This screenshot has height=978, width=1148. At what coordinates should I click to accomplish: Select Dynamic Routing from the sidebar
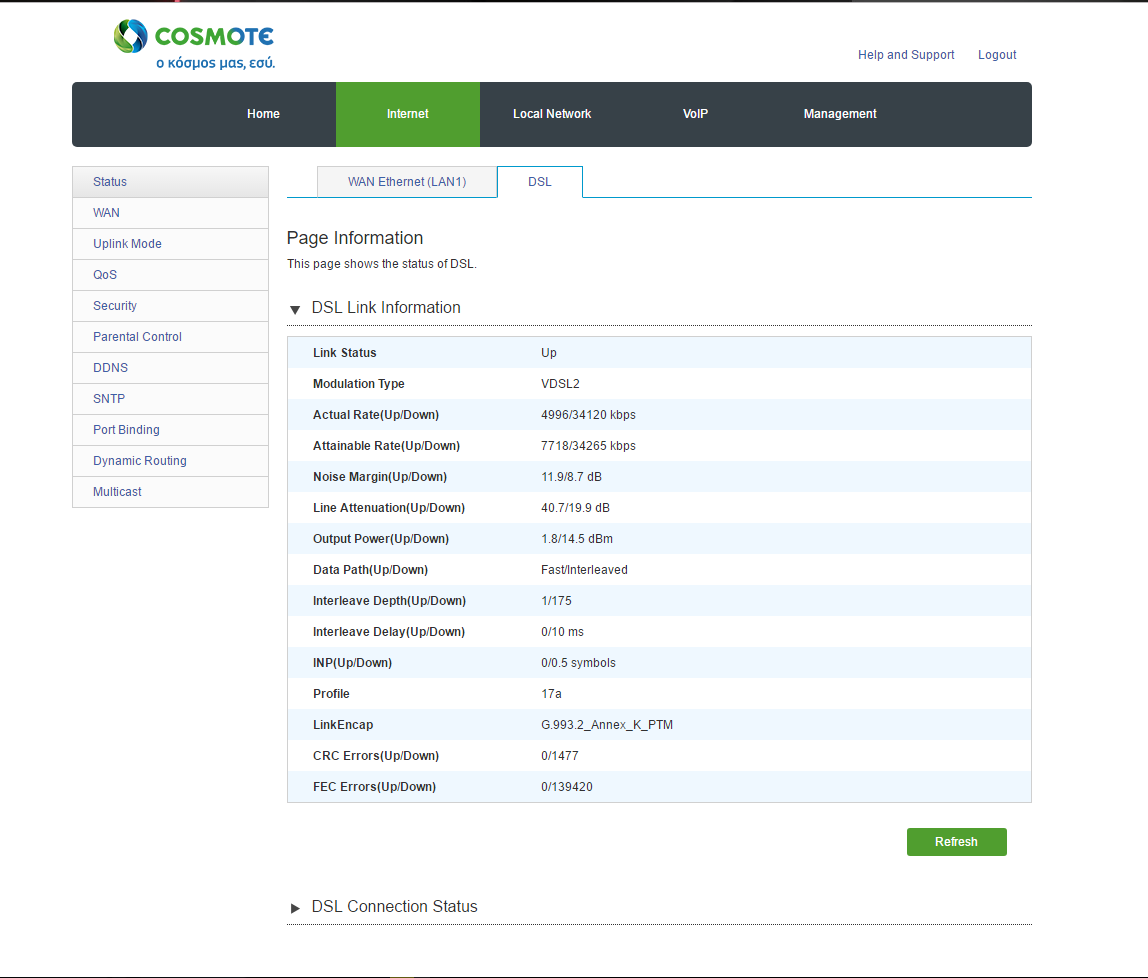tap(140, 461)
